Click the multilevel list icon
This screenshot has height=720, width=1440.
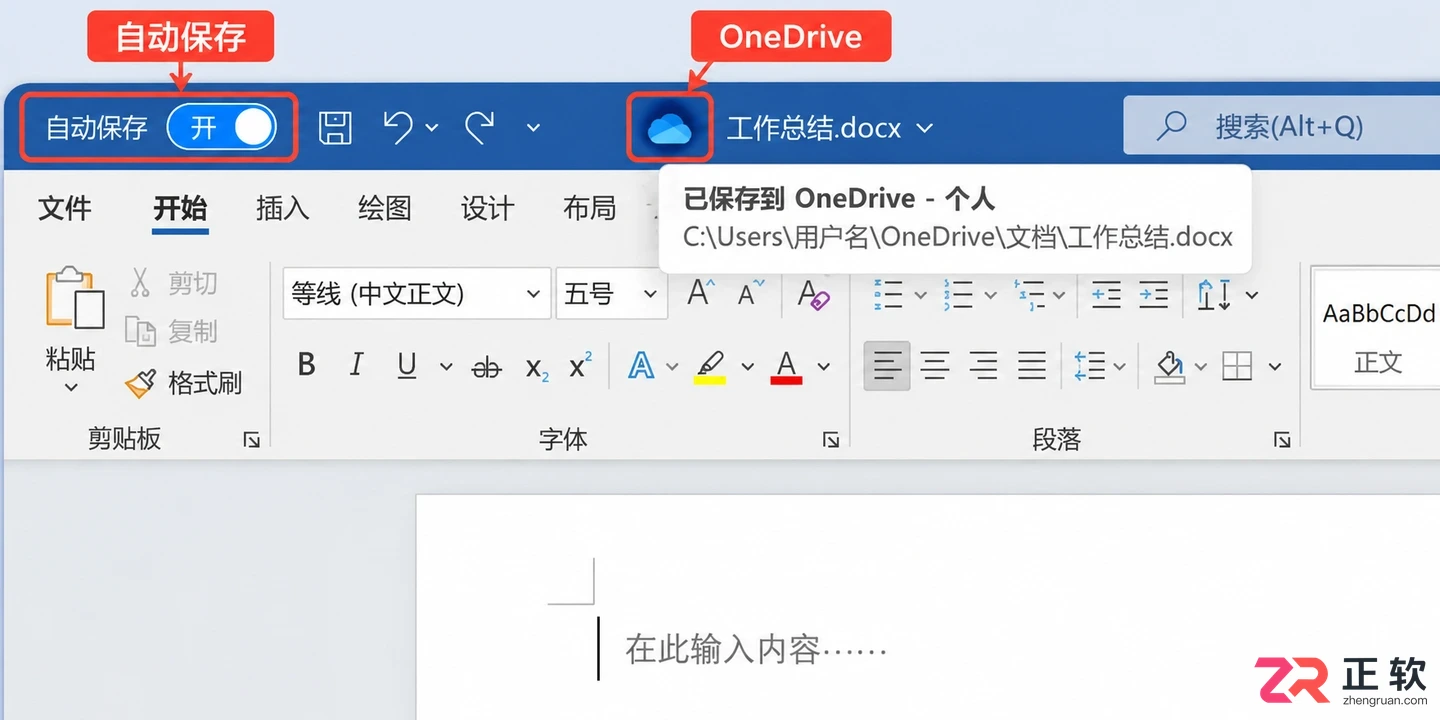click(1028, 294)
